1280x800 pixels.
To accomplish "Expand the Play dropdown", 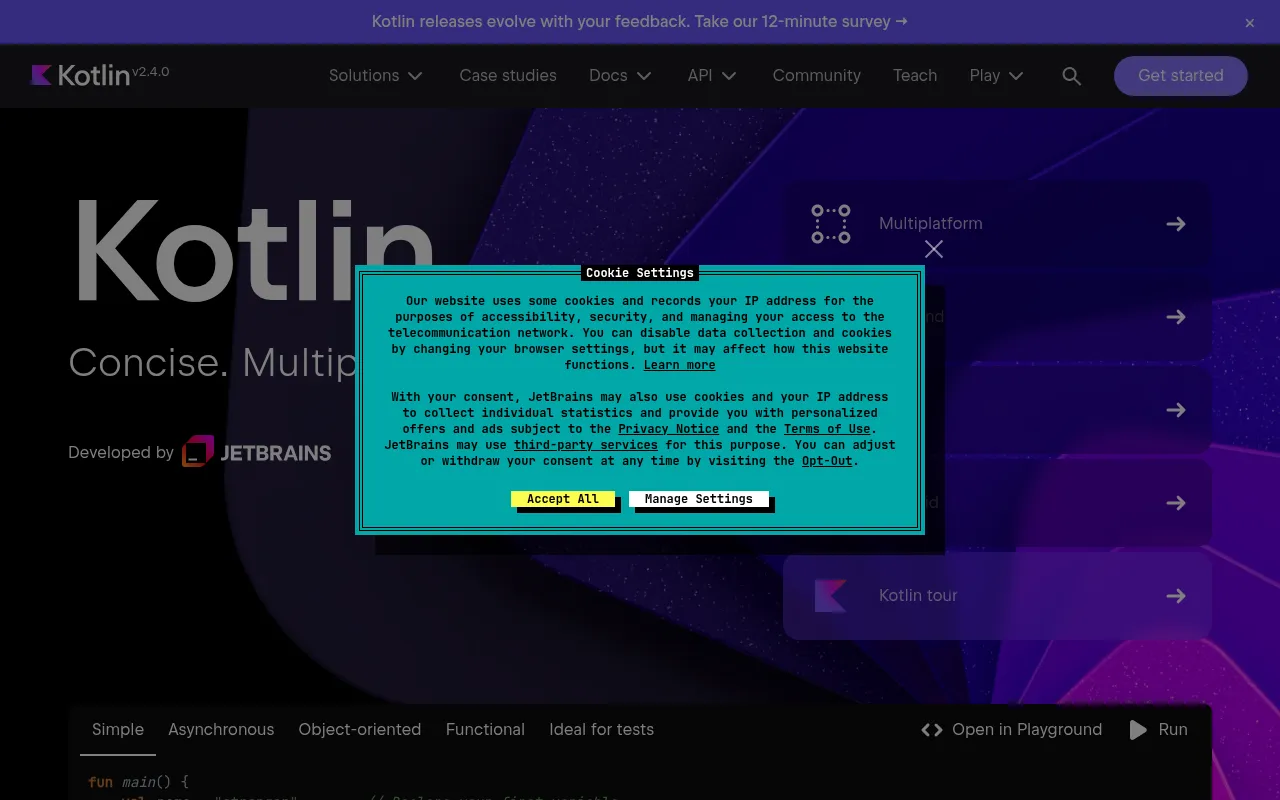I will click(997, 76).
